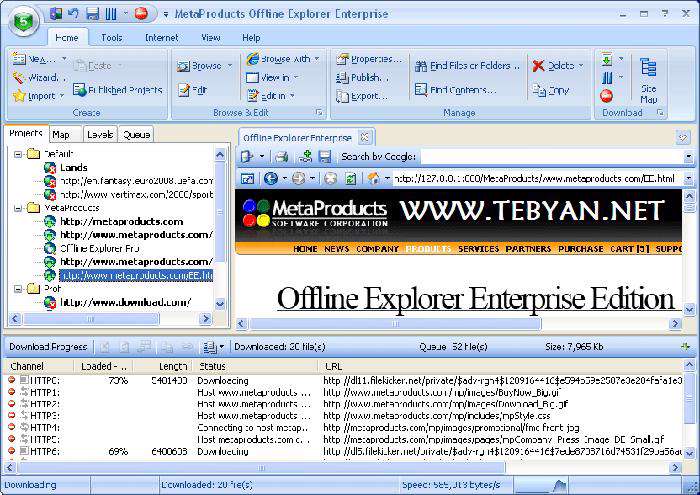Image resolution: width=700 pixels, height=495 pixels.
Task: Switch to the View ribbon tab
Action: click(x=210, y=38)
